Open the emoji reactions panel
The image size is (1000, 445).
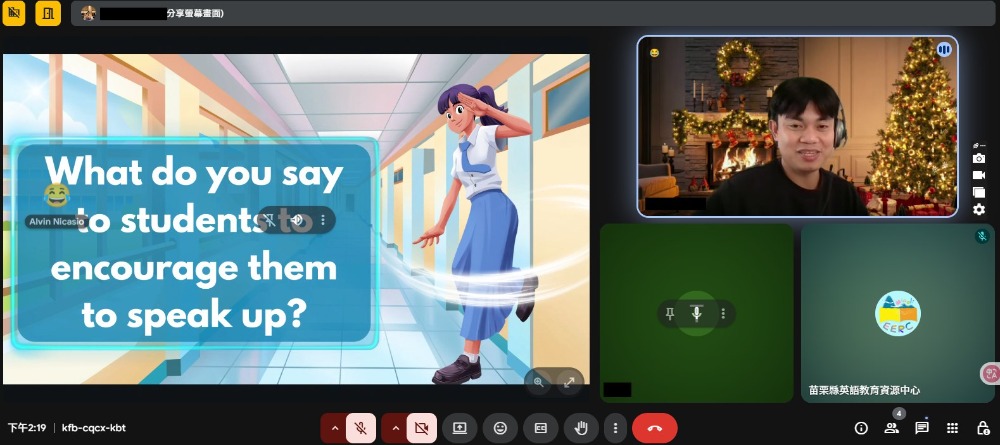[500, 428]
